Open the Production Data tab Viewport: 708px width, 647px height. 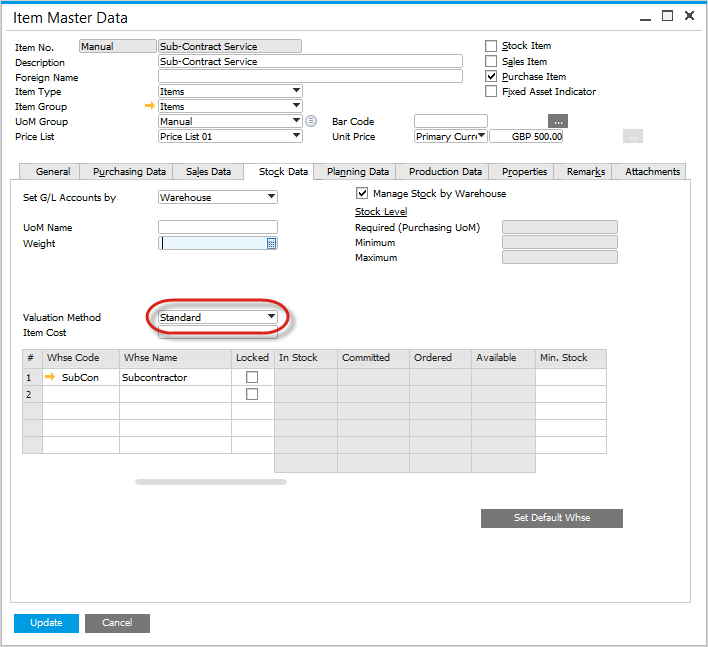pos(445,172)
